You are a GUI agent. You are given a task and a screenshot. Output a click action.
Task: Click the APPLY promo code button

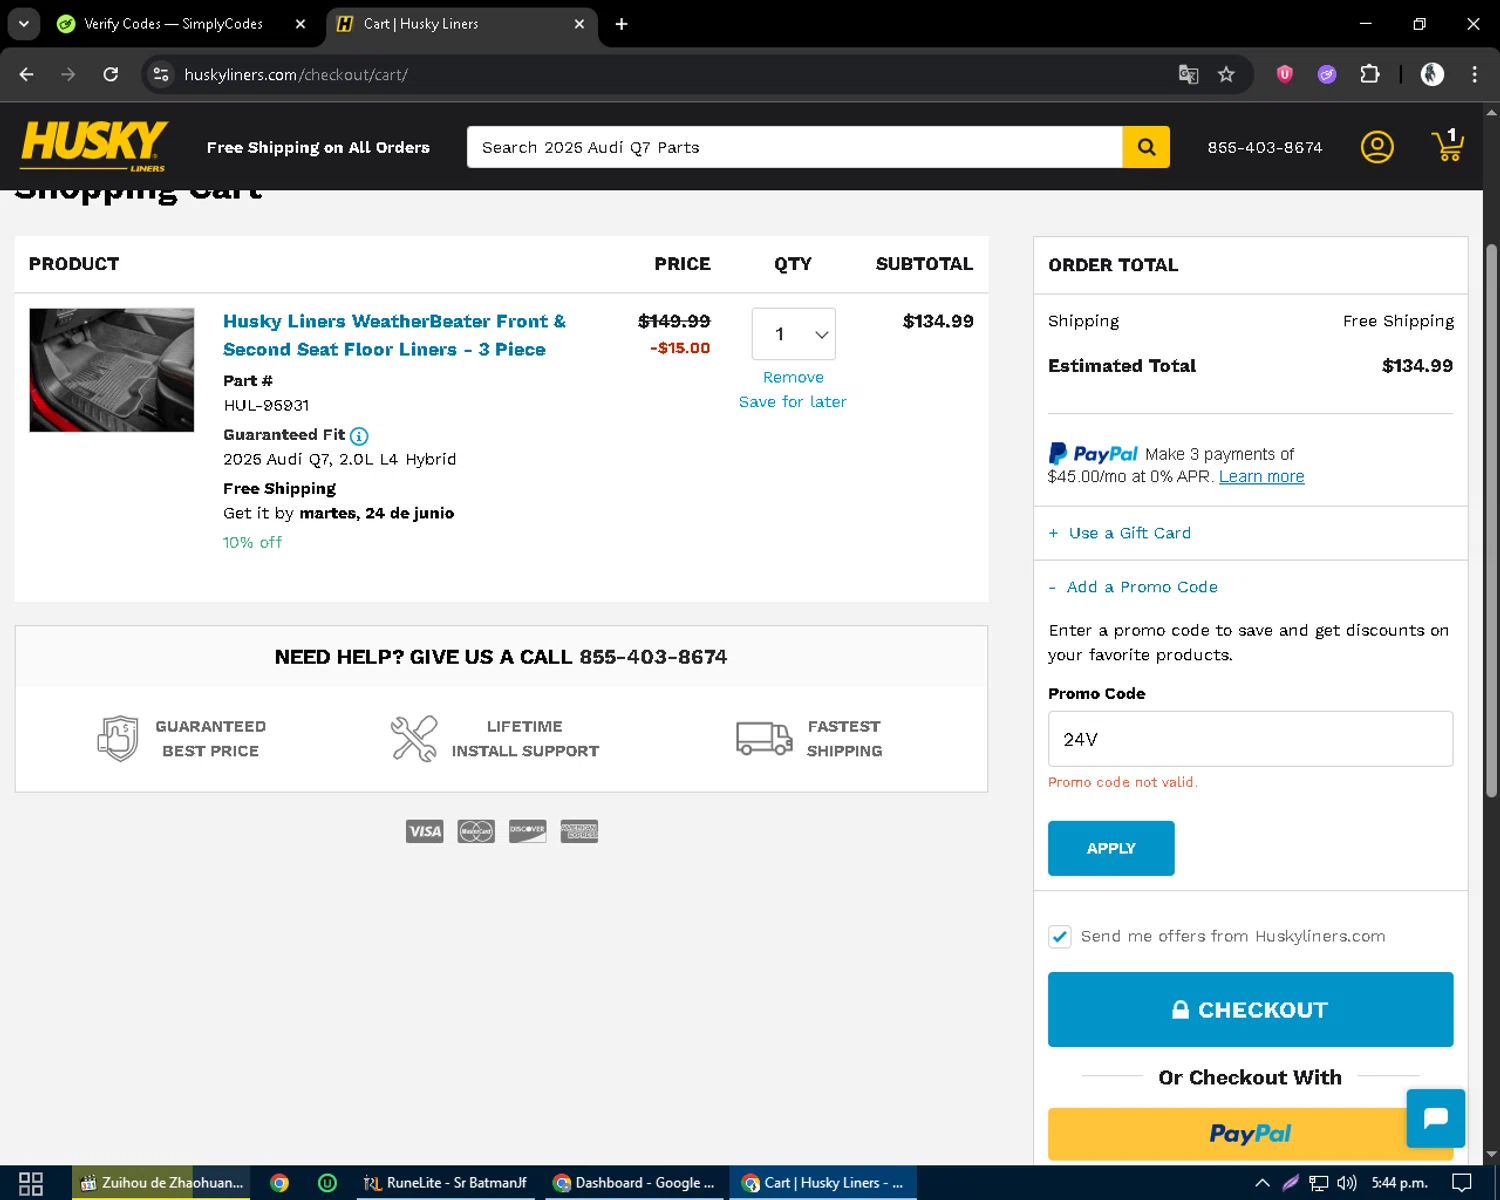1111,848
